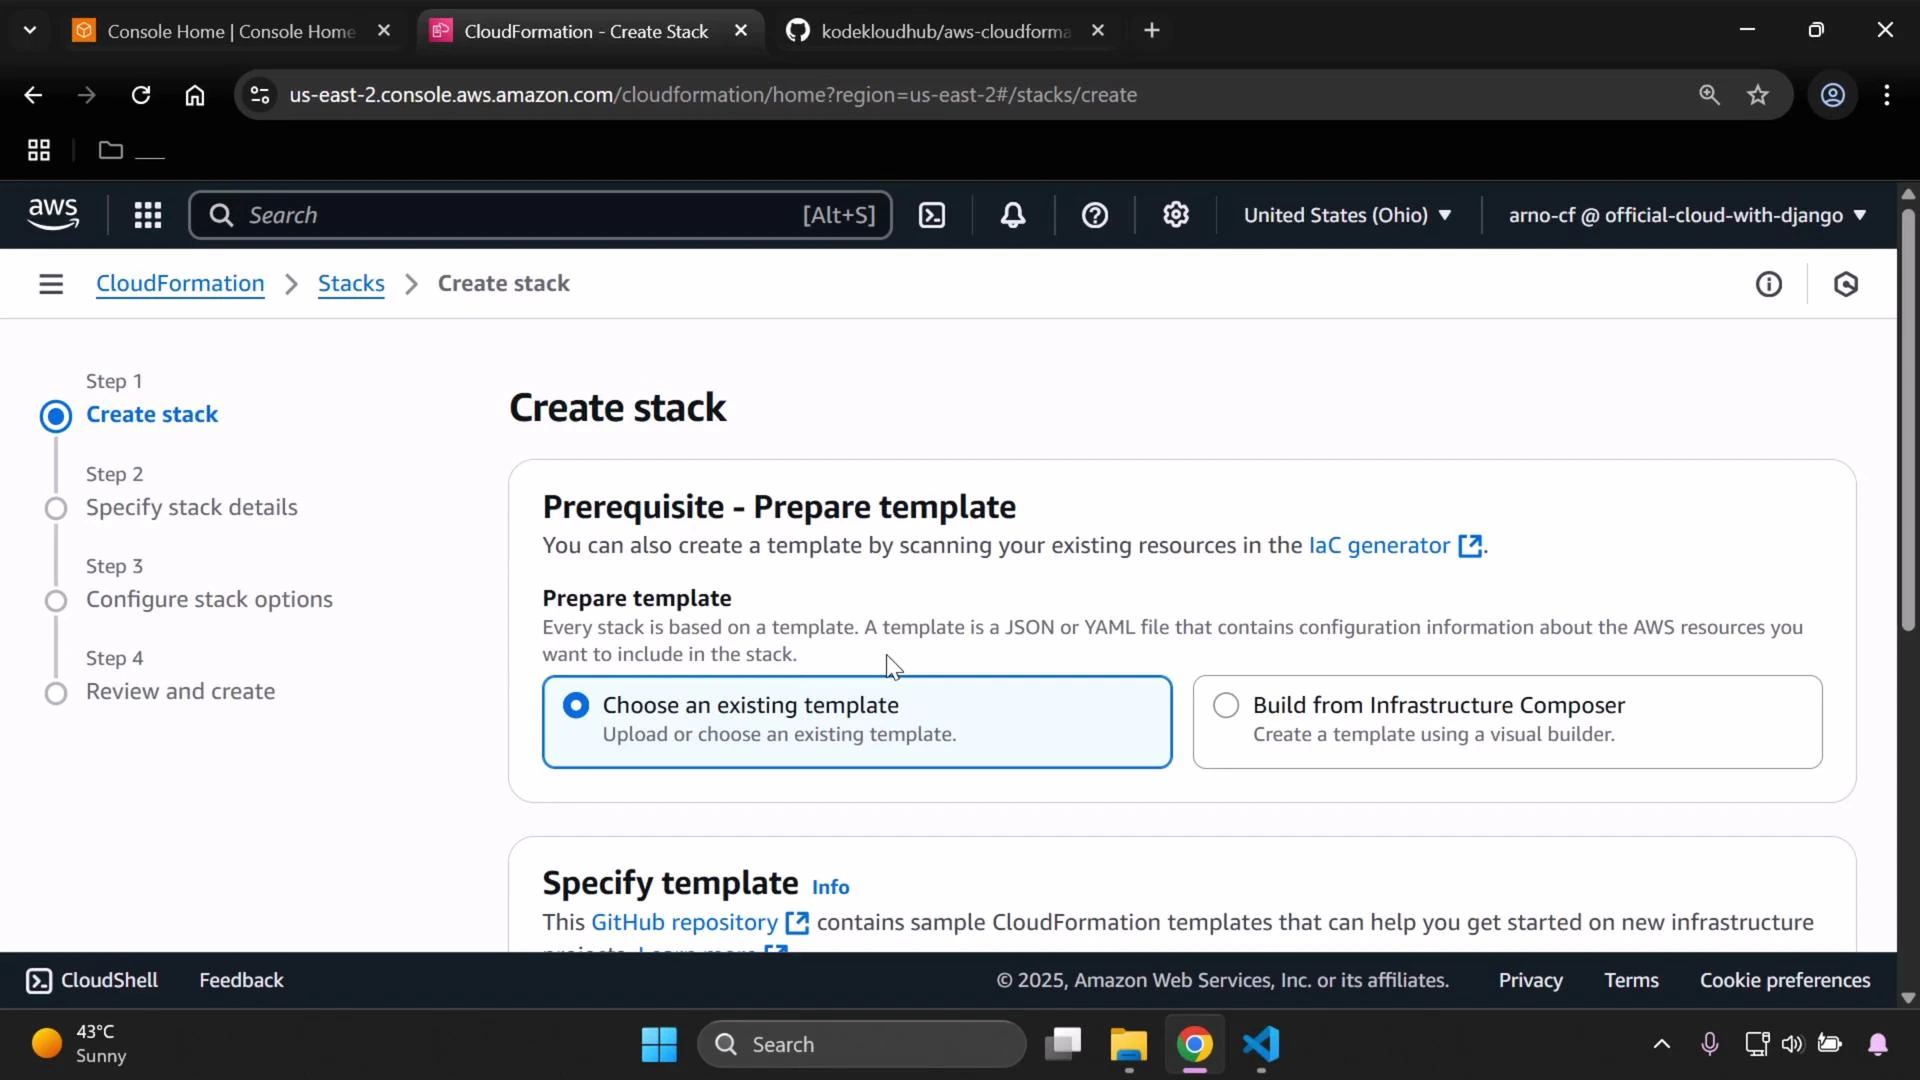Open the AWS services grid menu

[147, 214]
